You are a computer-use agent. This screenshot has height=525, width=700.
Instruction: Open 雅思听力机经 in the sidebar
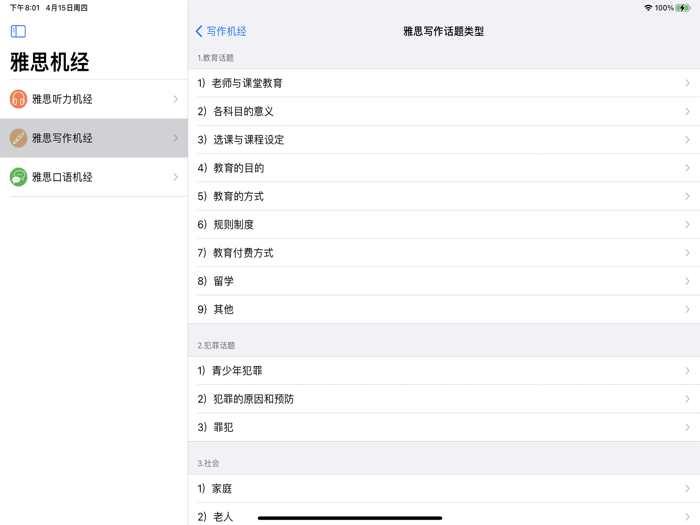click(x=94, y=99)
